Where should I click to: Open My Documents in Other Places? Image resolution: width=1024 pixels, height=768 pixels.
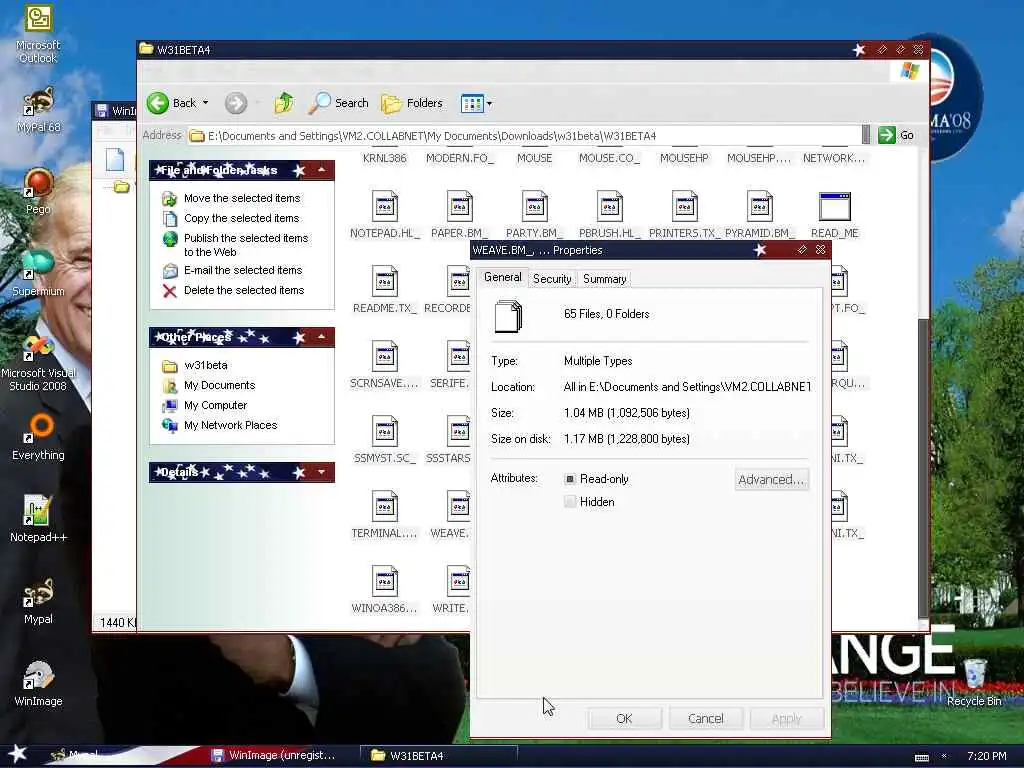click(x=219, y=385)
